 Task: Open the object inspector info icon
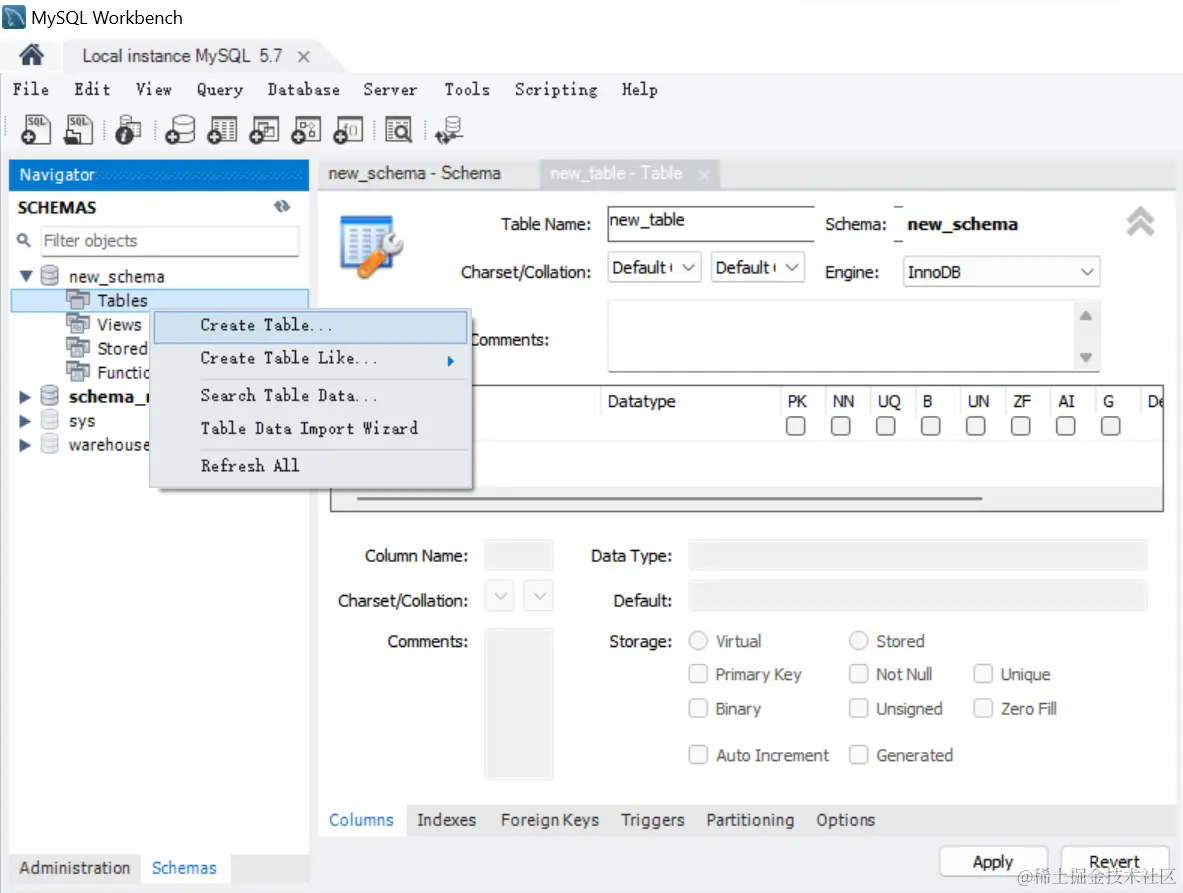[x=128, y=130]
